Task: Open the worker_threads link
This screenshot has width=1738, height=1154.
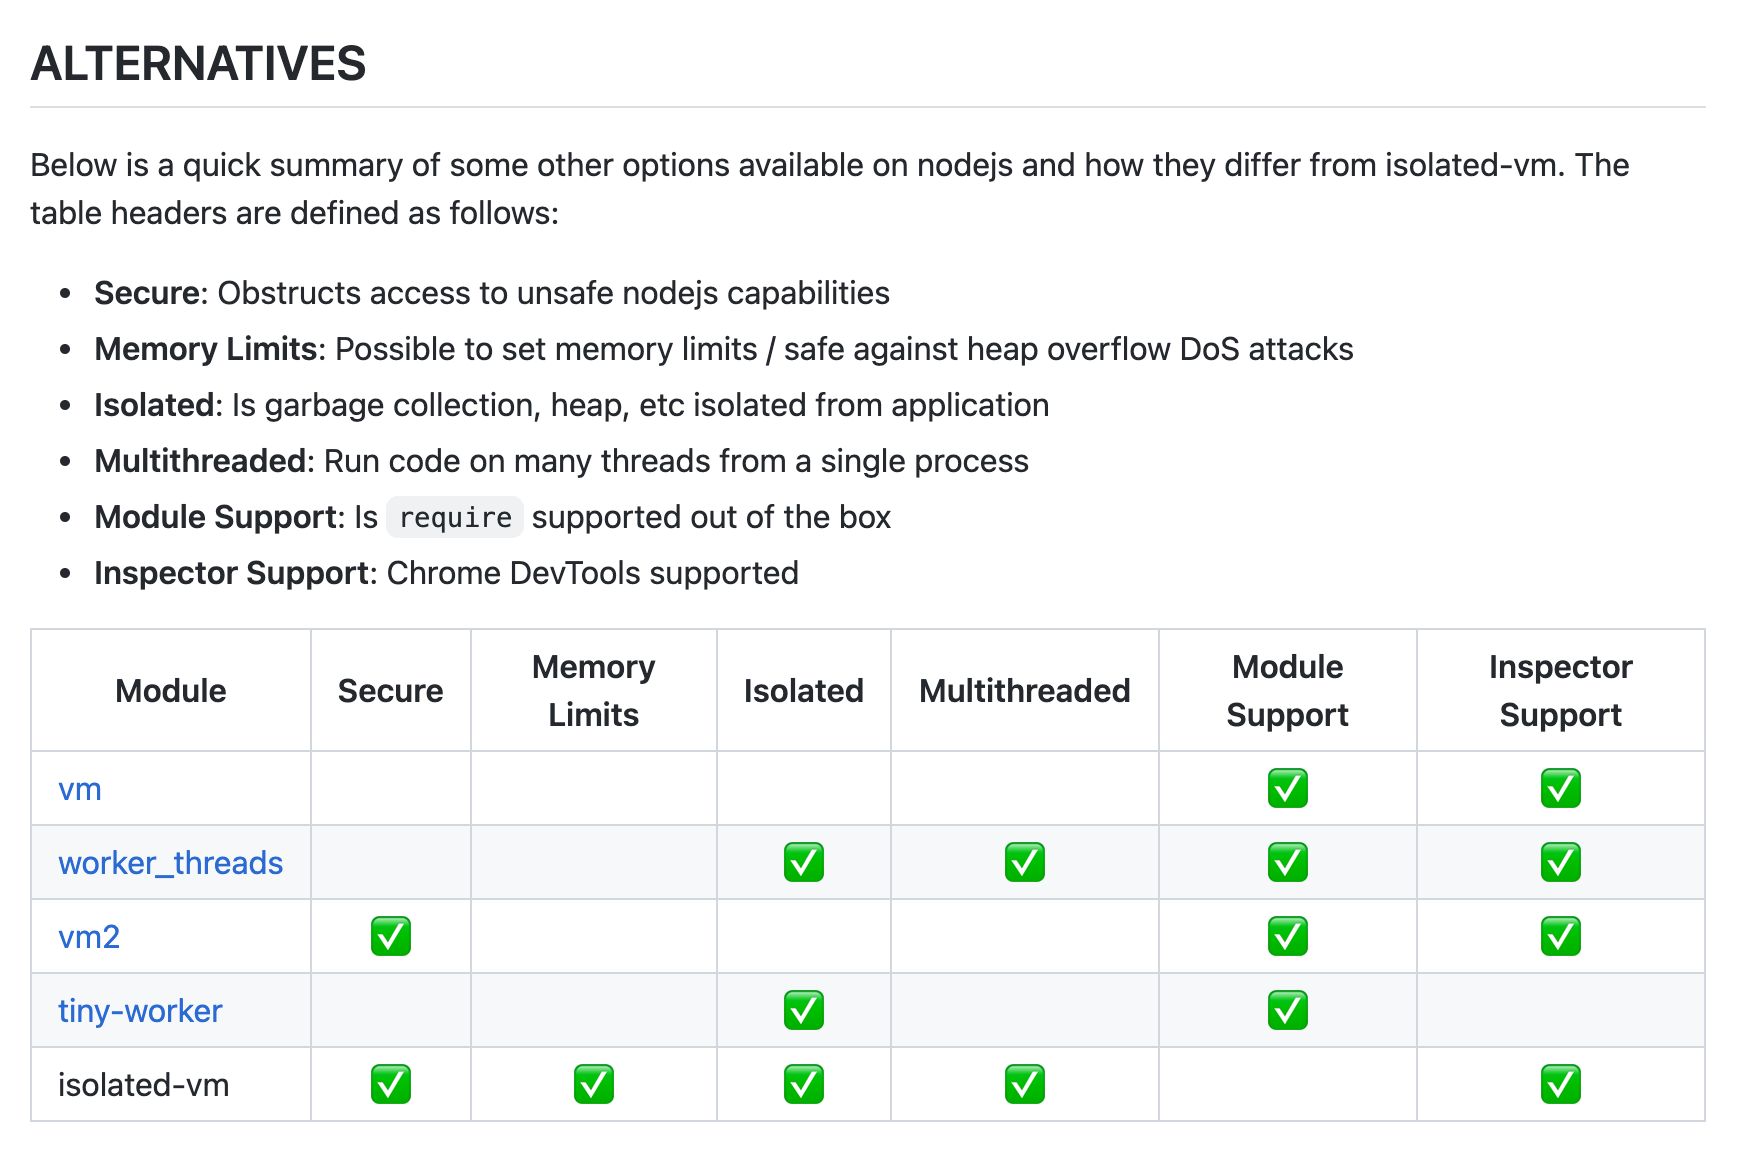Action: pos(170,863)
